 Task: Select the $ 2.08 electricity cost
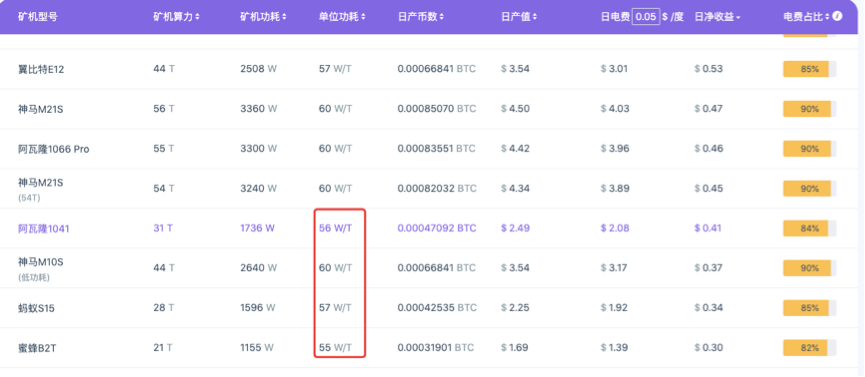click(615, 229)
